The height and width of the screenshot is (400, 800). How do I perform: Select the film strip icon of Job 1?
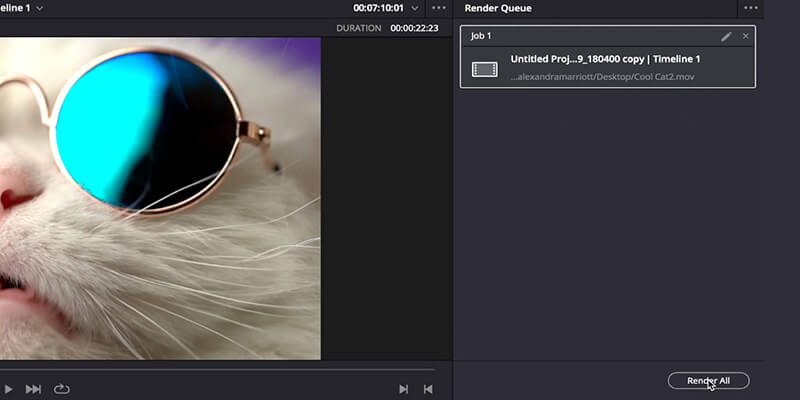point(485,69)
